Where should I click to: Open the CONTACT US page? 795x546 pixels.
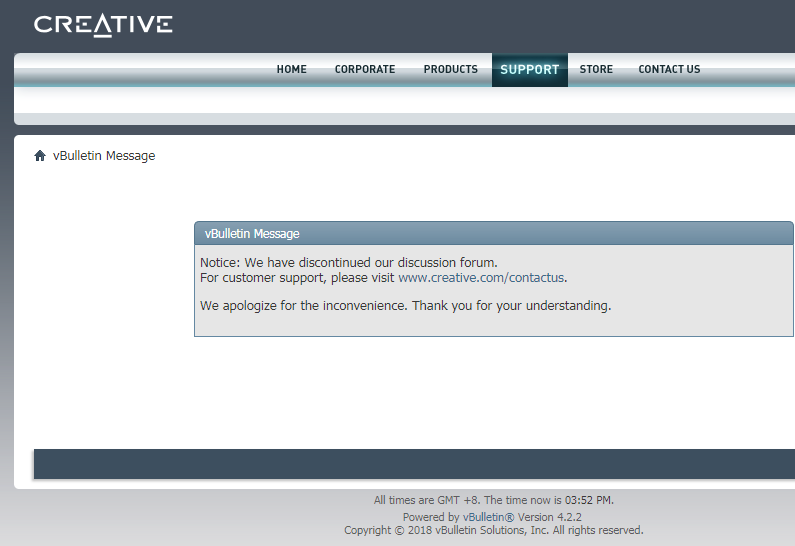point(669,70)
